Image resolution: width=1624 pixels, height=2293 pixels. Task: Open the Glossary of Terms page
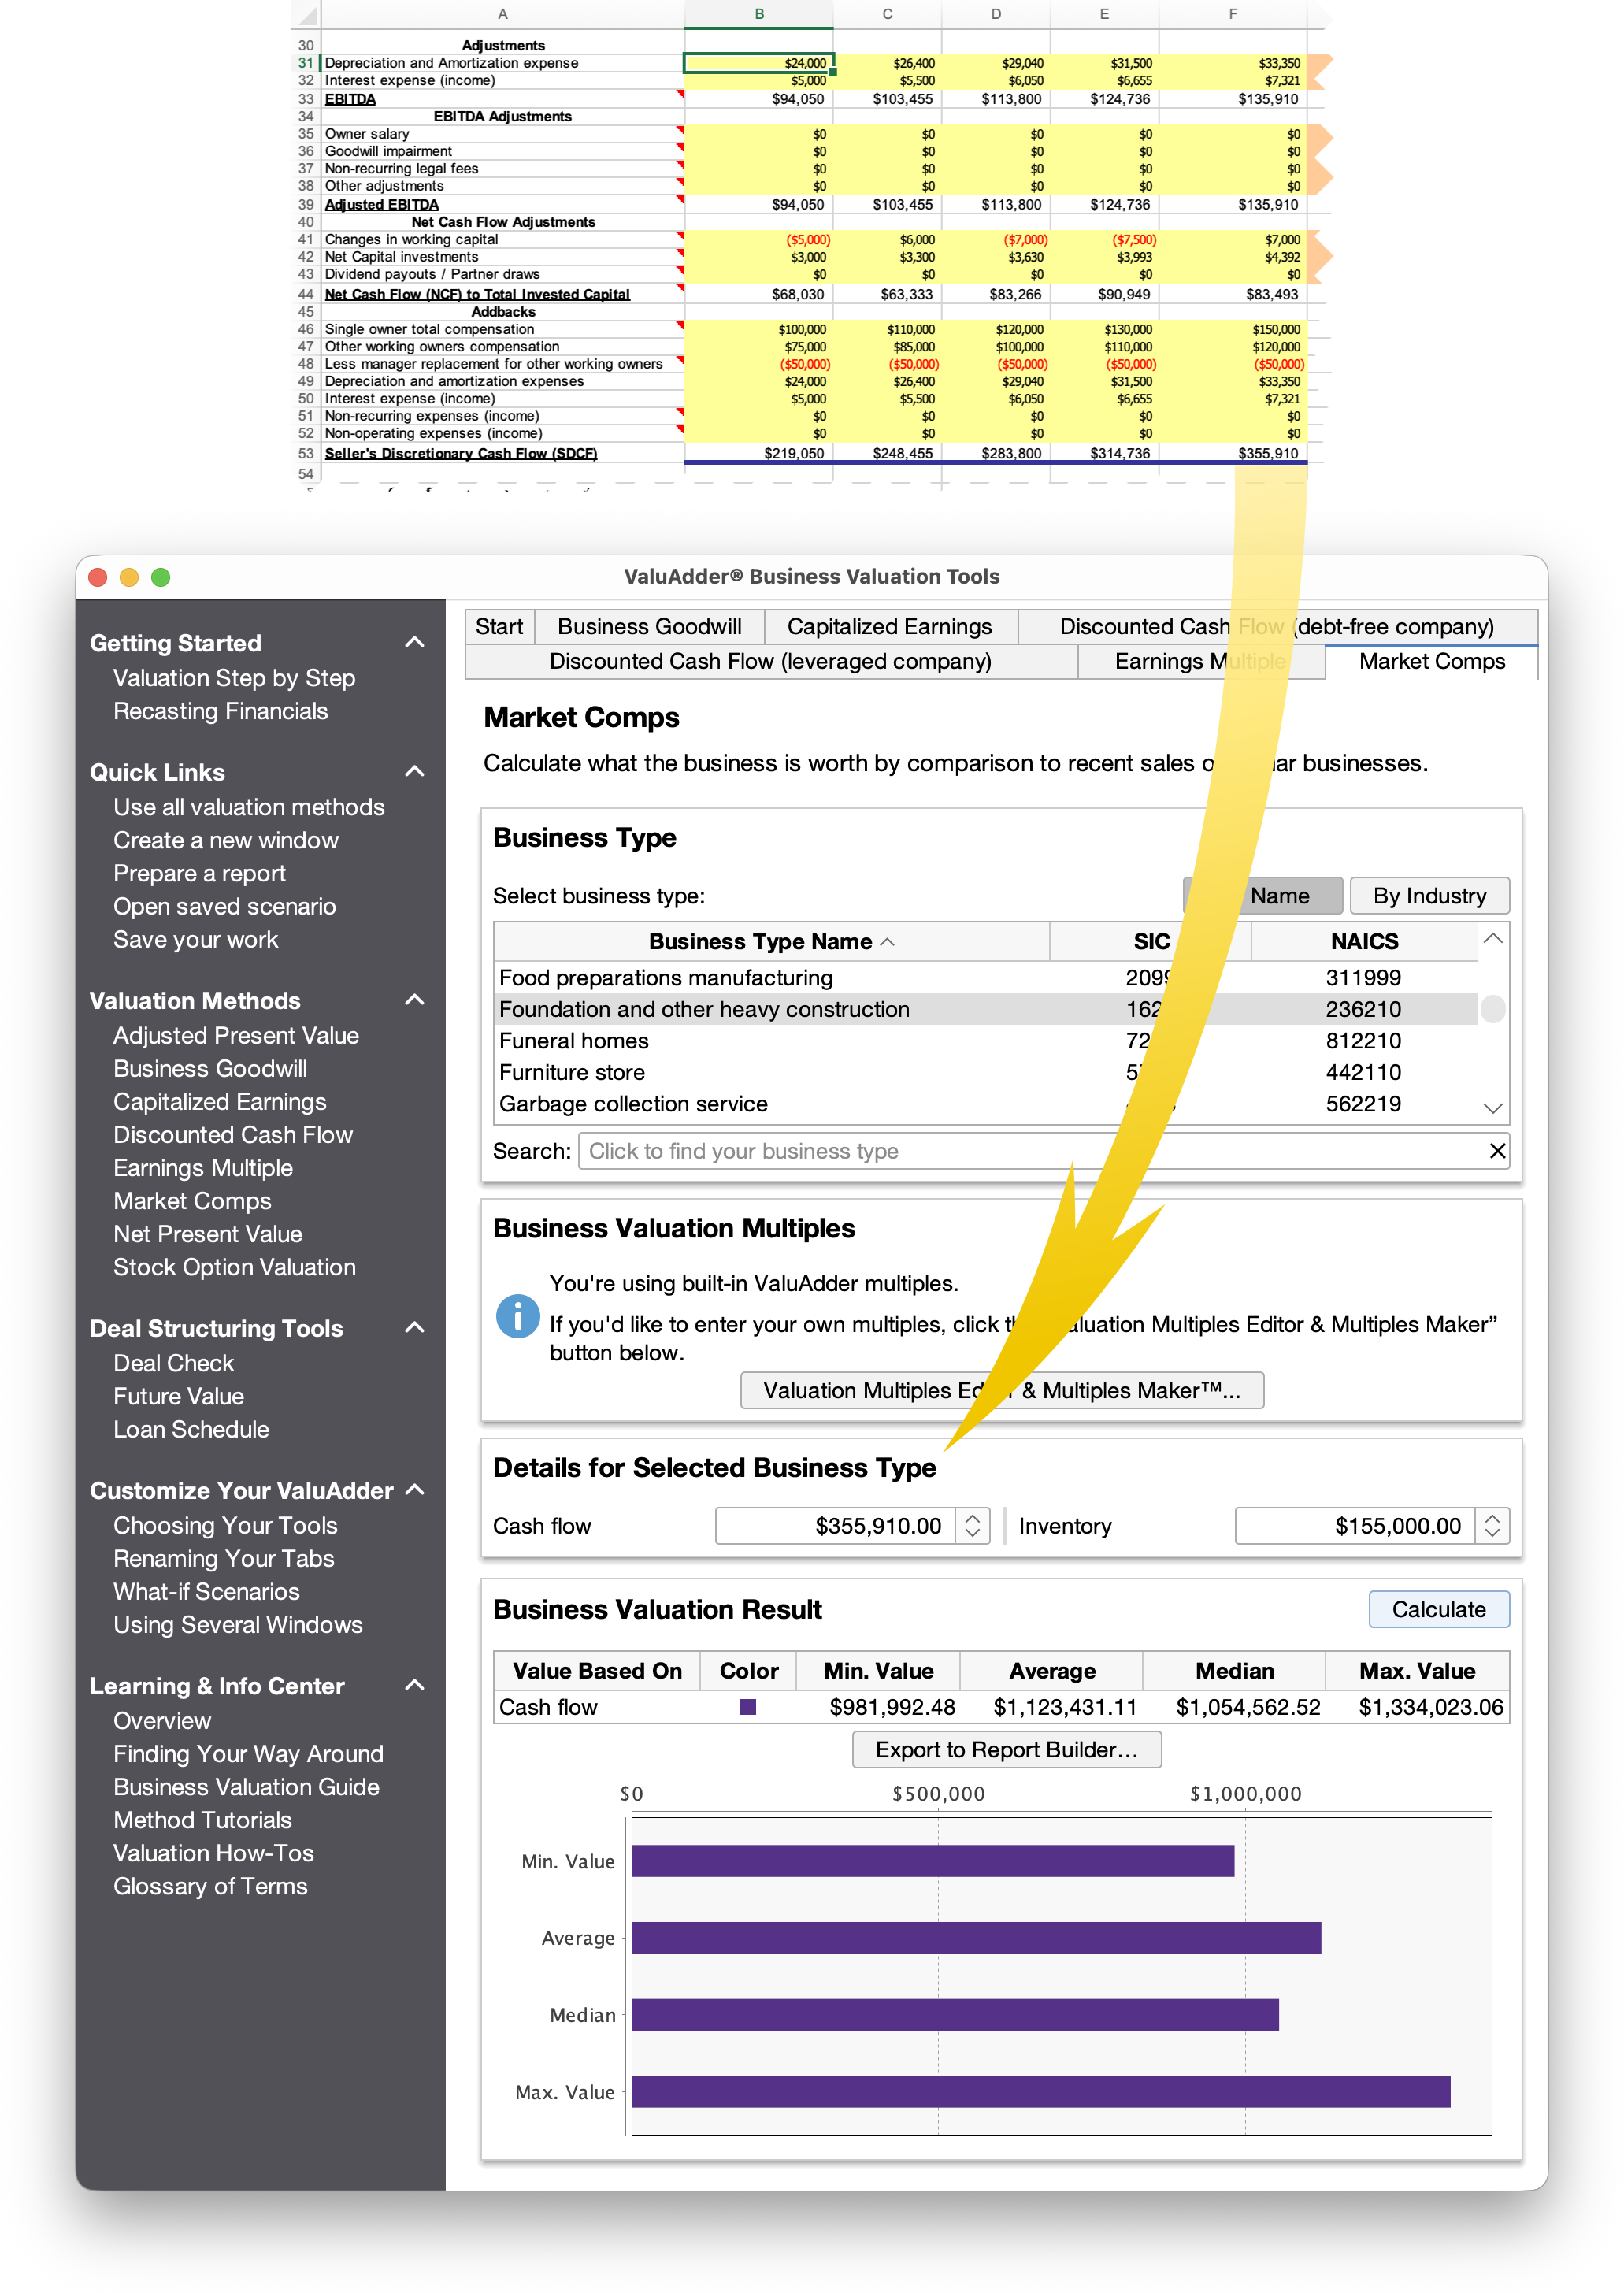point(210,1886)
